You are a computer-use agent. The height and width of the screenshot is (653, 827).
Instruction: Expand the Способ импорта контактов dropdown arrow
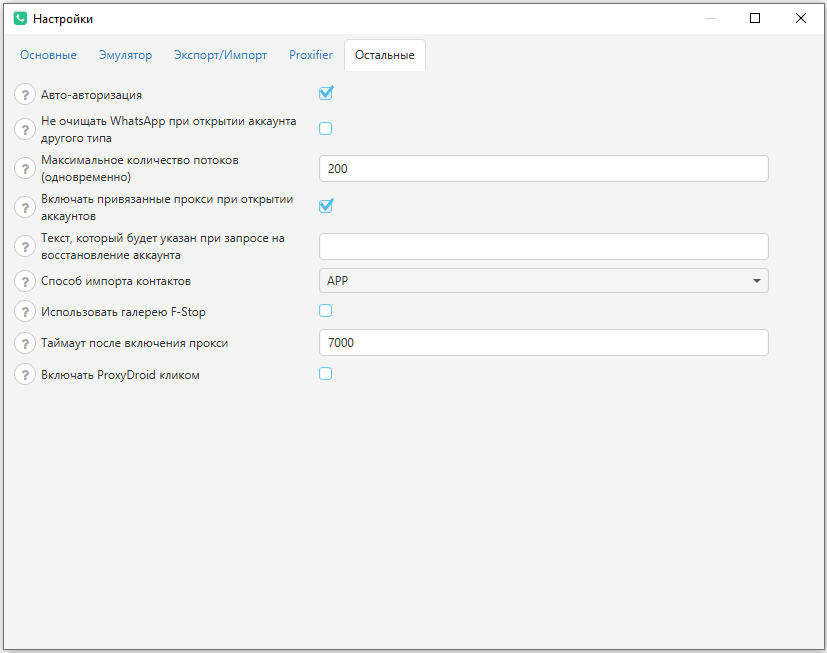756,281
